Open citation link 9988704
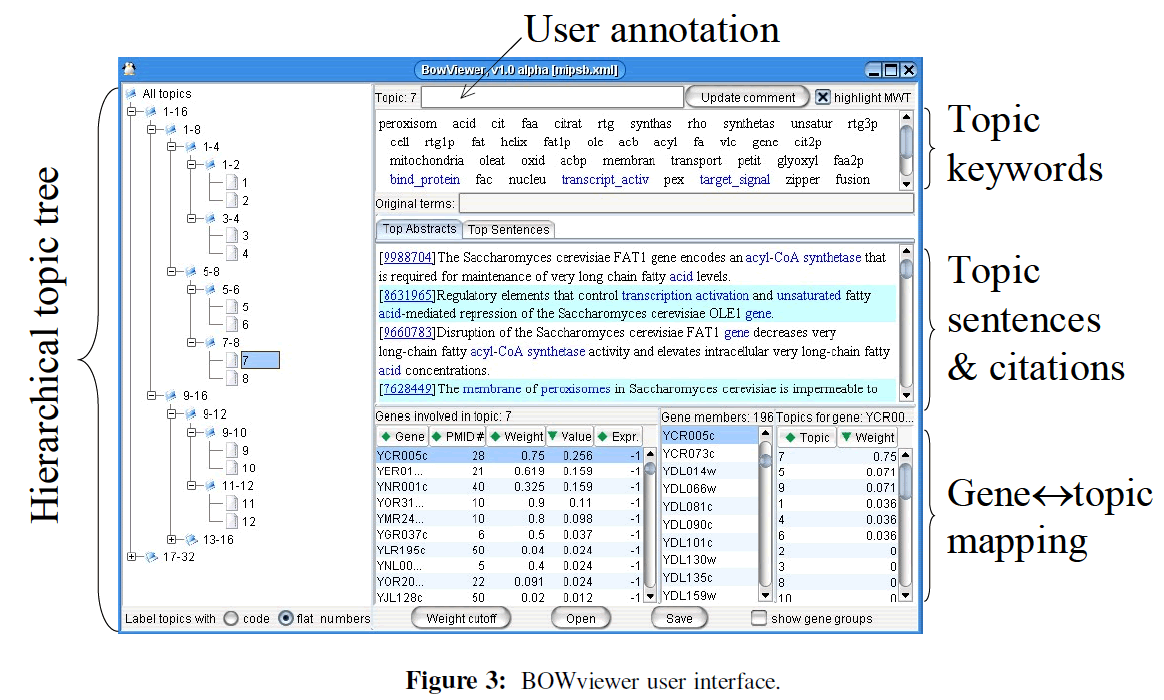 coord(407,258)
